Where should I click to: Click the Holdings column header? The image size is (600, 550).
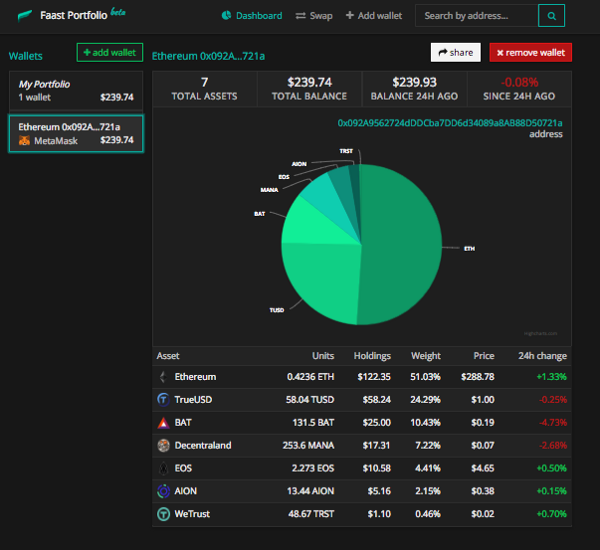click(372, 356)
